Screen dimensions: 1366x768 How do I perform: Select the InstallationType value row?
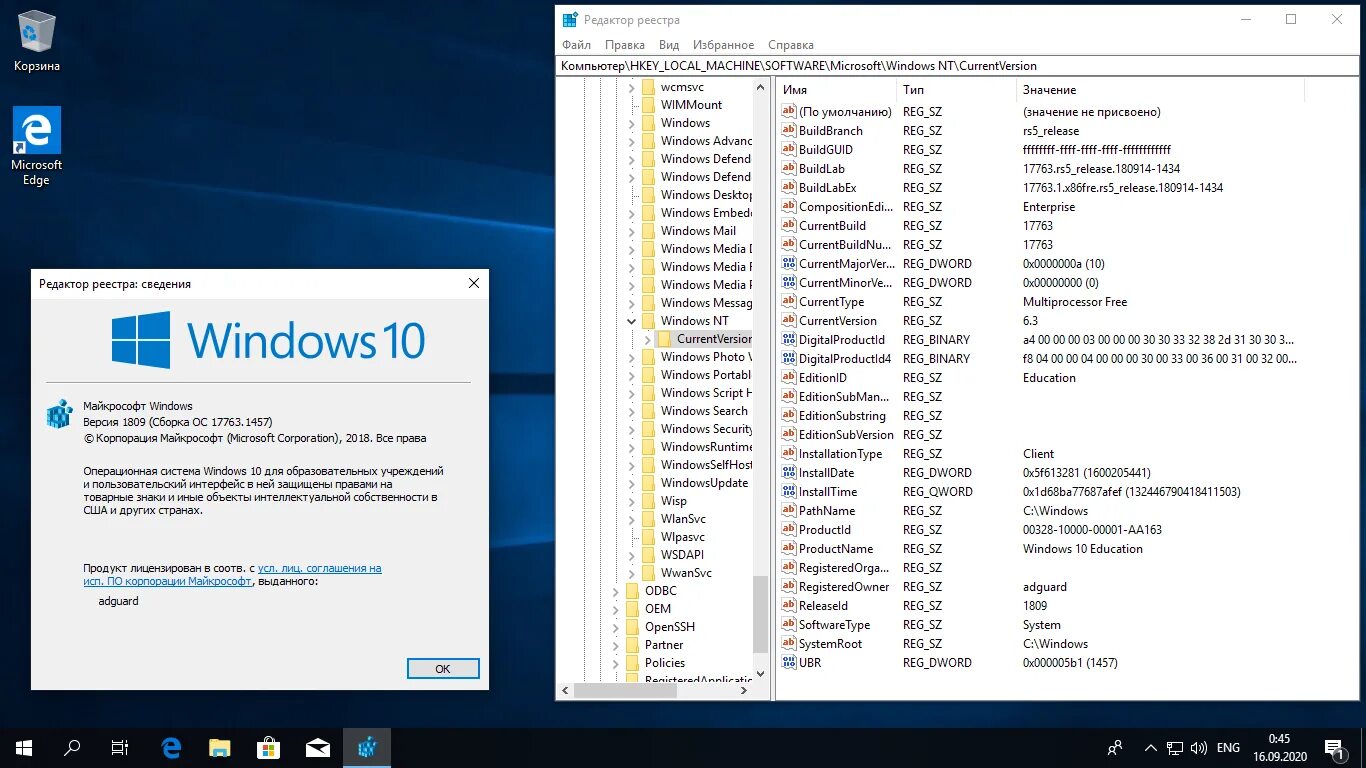pyautogui.click(x=1040, y=454)
